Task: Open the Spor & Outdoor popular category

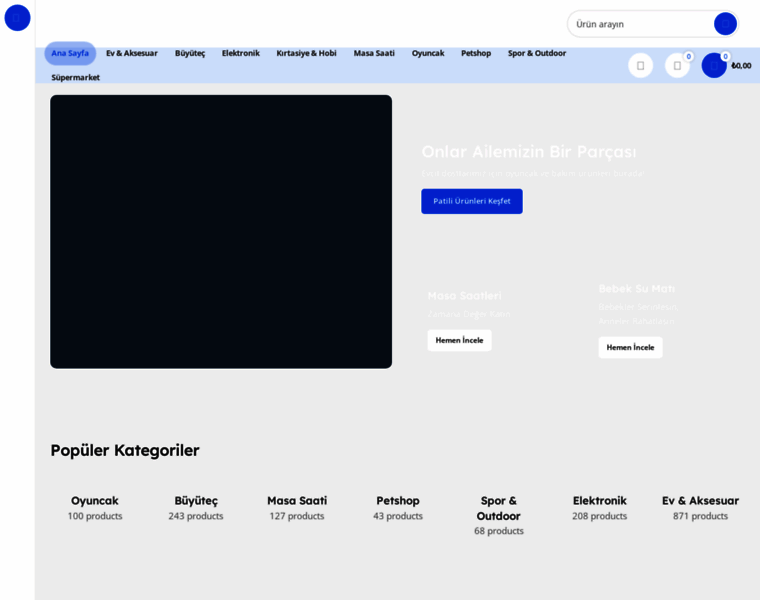Action: [x=498, y=508]
